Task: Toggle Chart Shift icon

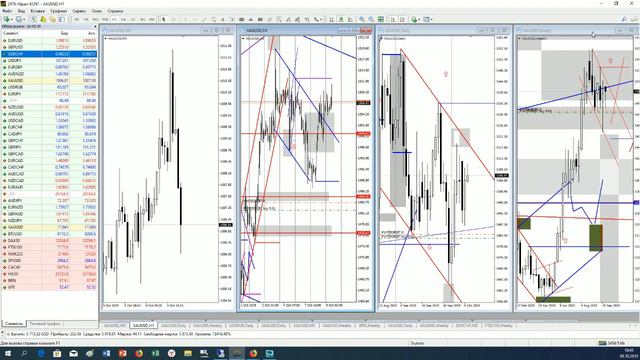Action: tap(402, 19)
